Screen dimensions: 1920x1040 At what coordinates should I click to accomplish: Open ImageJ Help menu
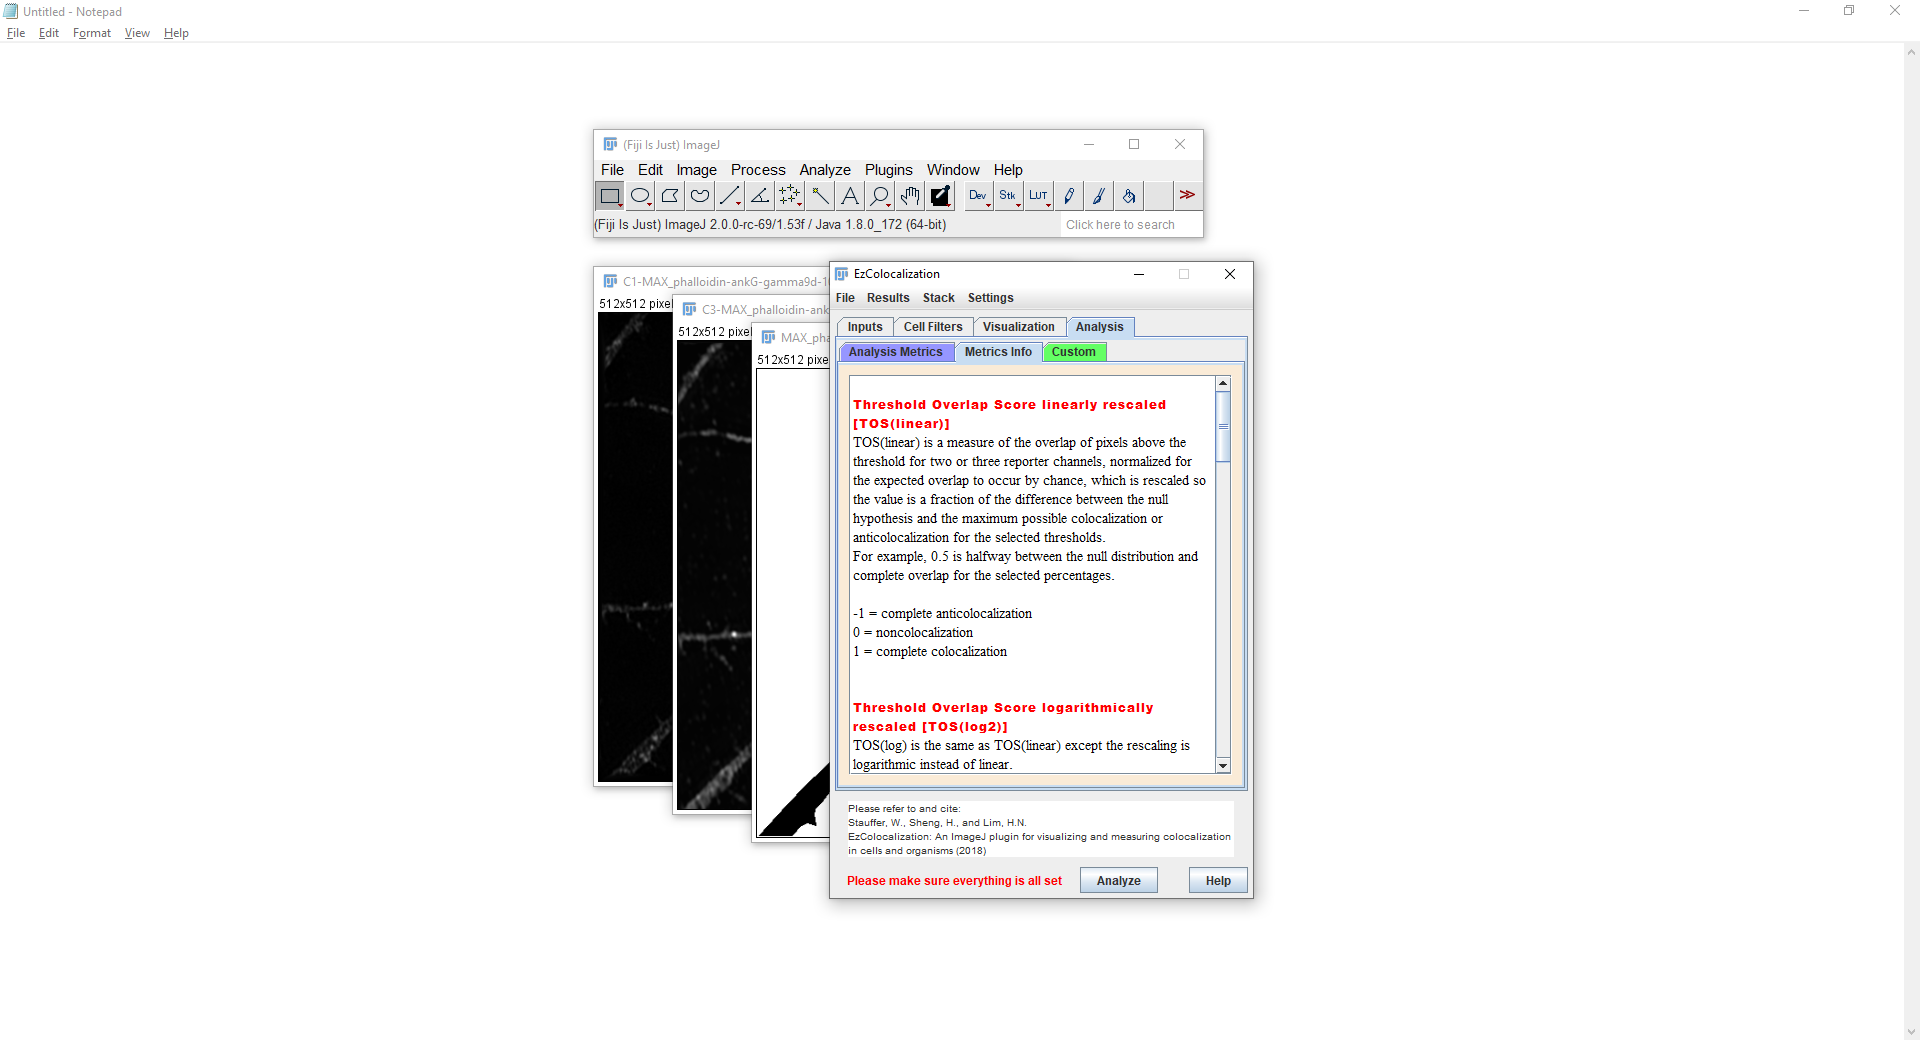1008,170
